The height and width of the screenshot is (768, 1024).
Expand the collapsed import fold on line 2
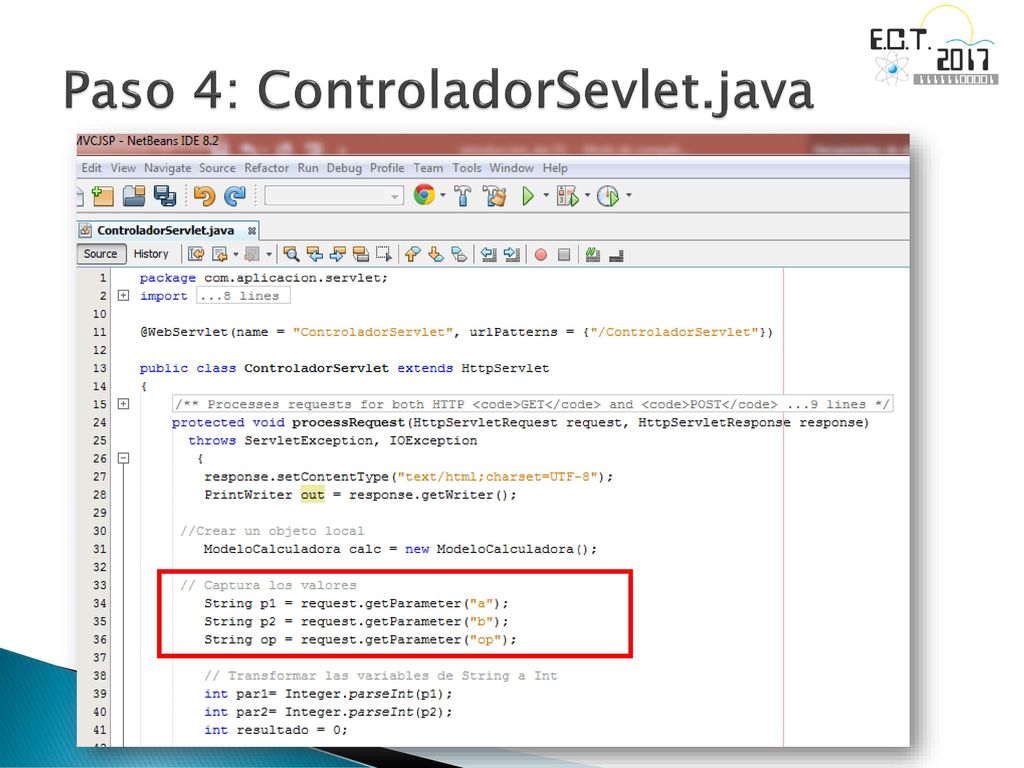pos(123,295)
